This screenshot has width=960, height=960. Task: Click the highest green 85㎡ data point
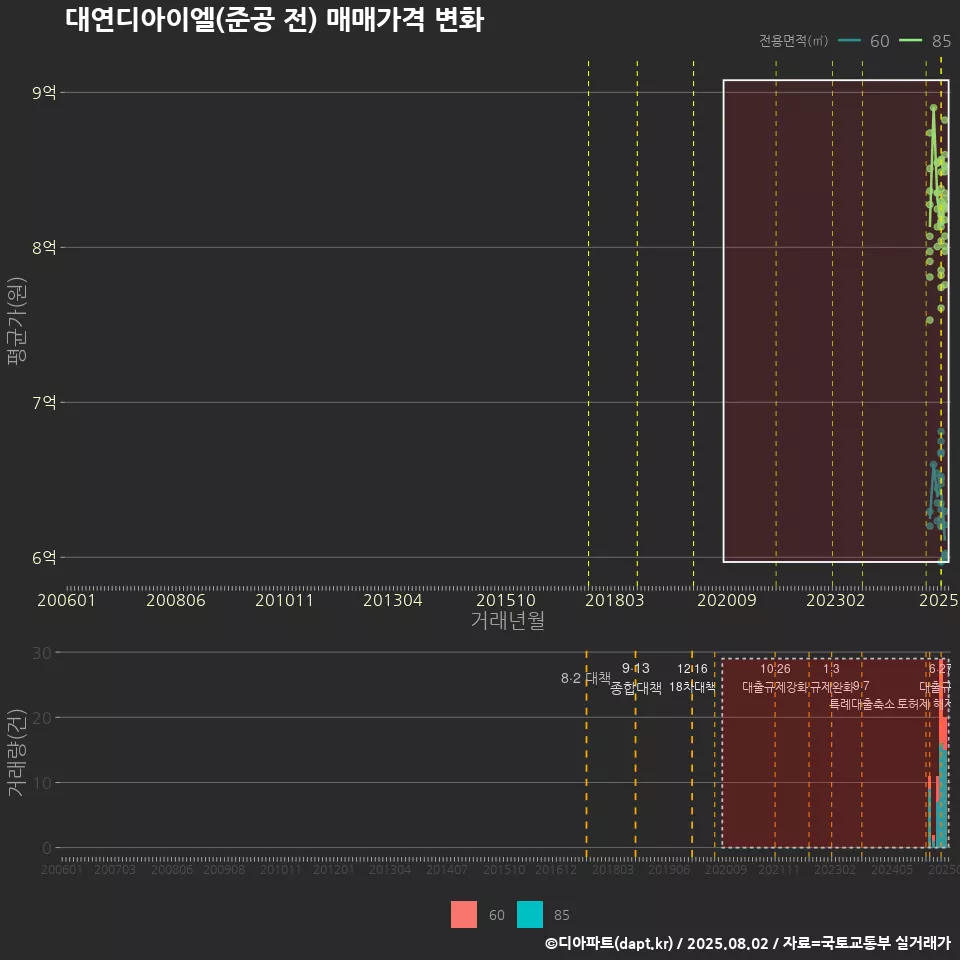point(934,108)
